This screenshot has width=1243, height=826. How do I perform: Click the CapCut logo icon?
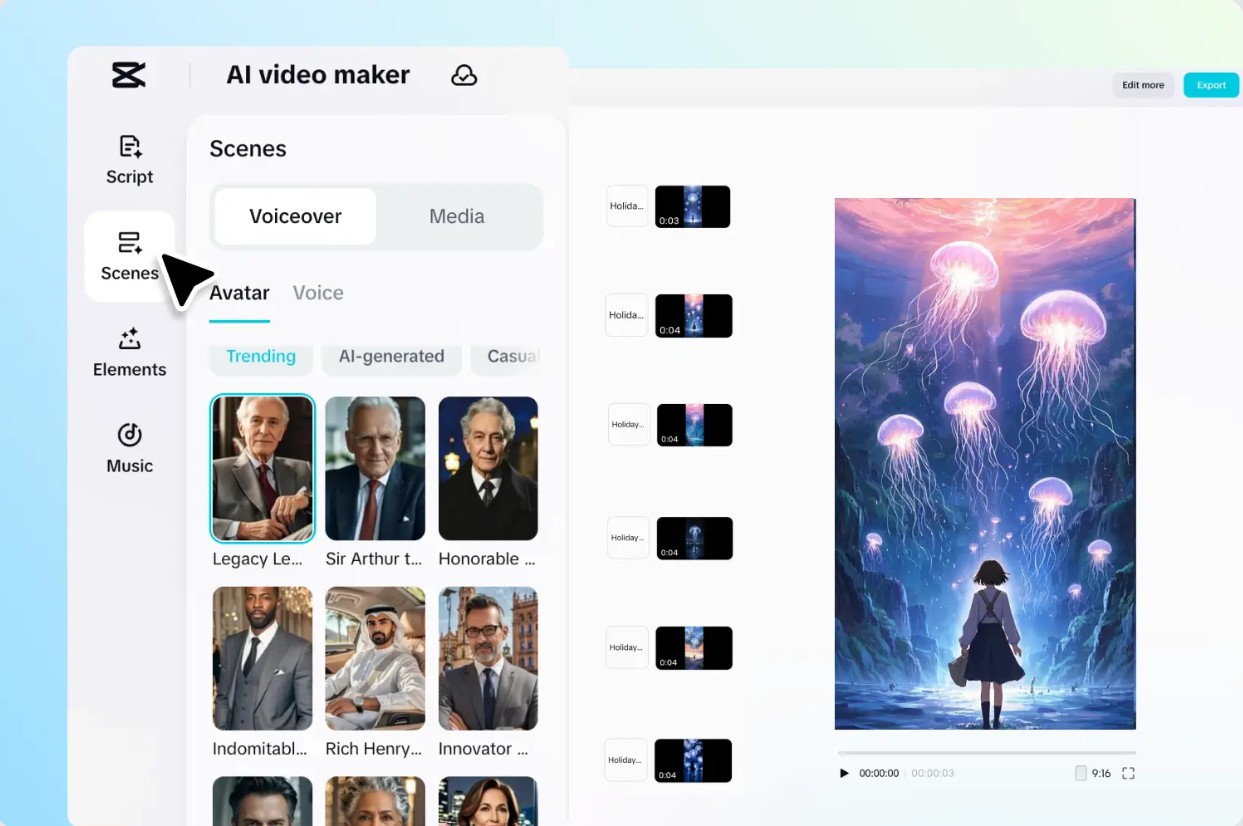(x=129, y=75)
